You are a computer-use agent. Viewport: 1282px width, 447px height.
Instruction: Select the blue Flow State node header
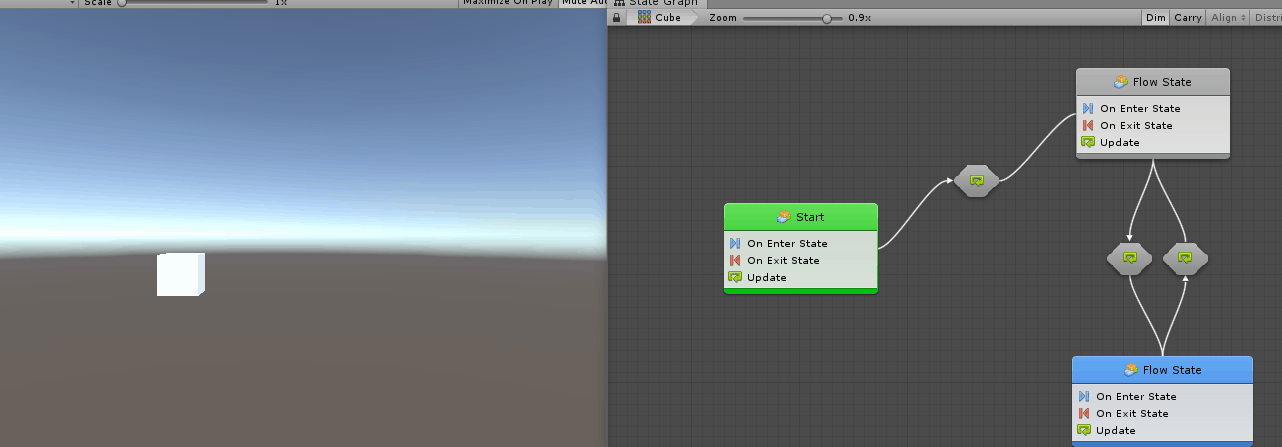click(x=1162, y=370)
